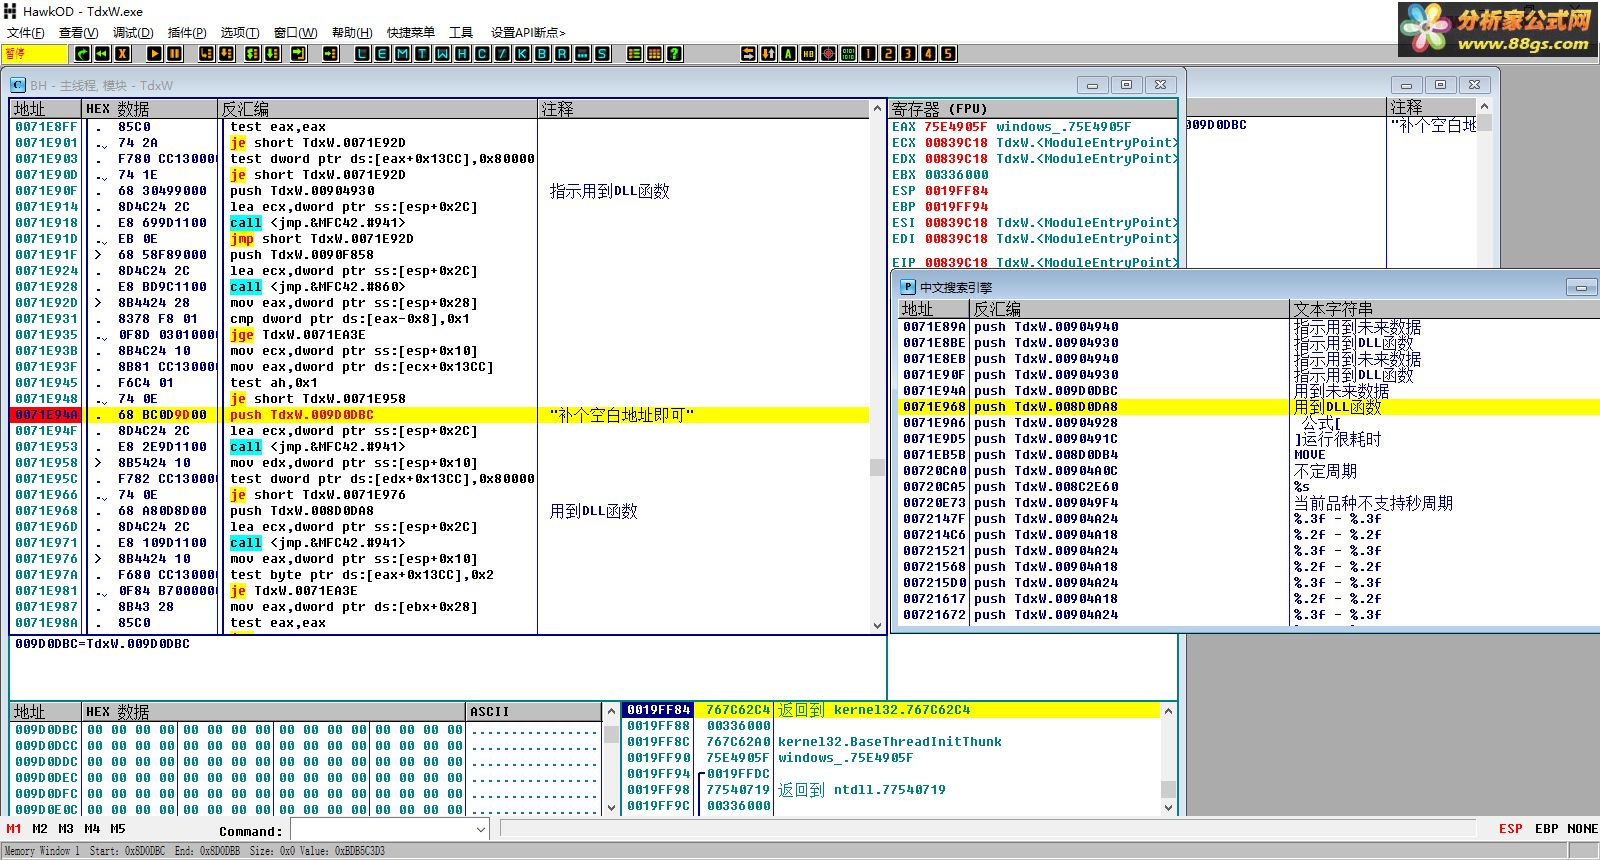Screen dimensions: 1600x860
Task: Select search result row 0071E968 用到DLL函数
Action: [1250, 406]
